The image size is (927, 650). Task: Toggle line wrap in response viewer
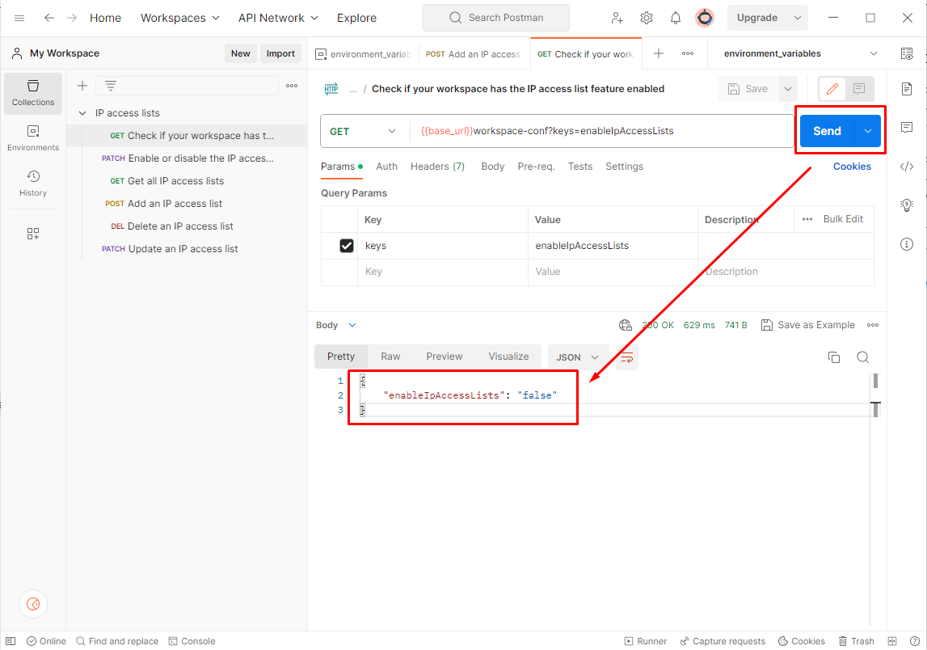click(x=627, y=357)
